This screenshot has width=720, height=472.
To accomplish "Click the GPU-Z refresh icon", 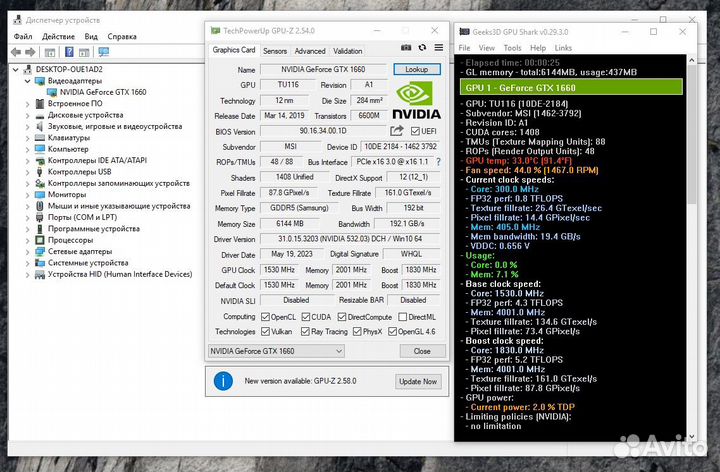I will 422,48.
